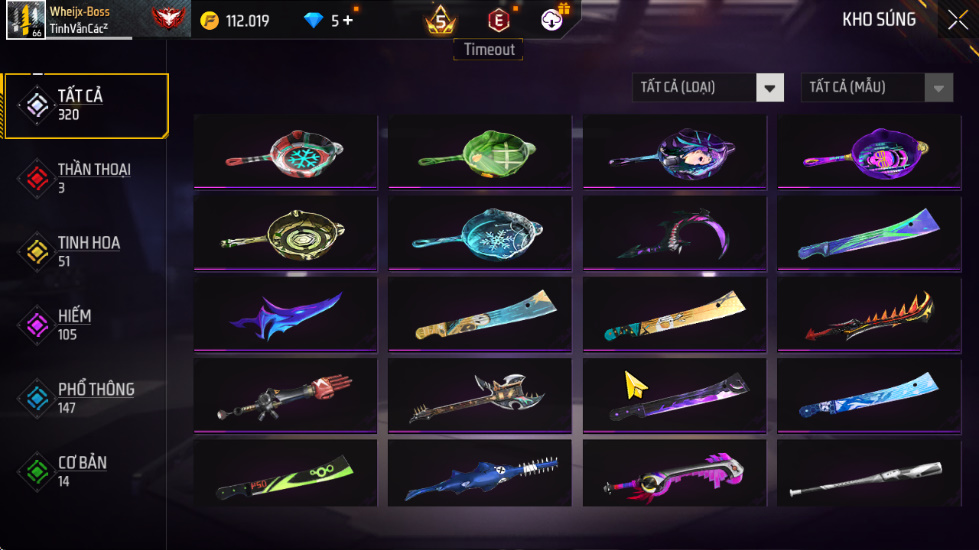Choose the snowflake frying pan skin
The image size is (979, 550).
(285, 152)
